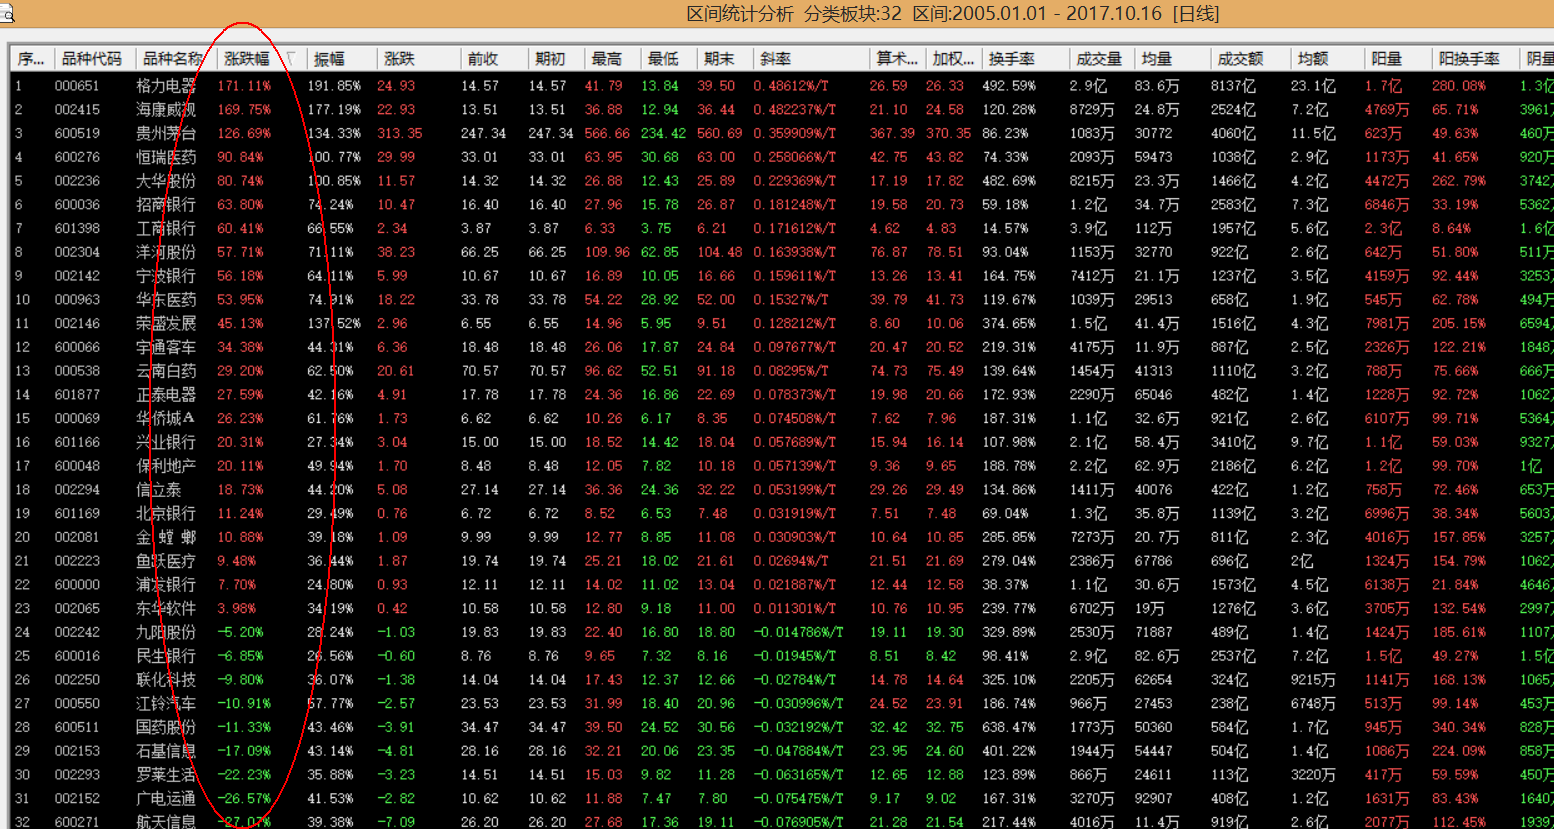This screenshot has height=829, width=1554.
Task: Select the 华东医药 row name
Action: (x=166, y=300)
